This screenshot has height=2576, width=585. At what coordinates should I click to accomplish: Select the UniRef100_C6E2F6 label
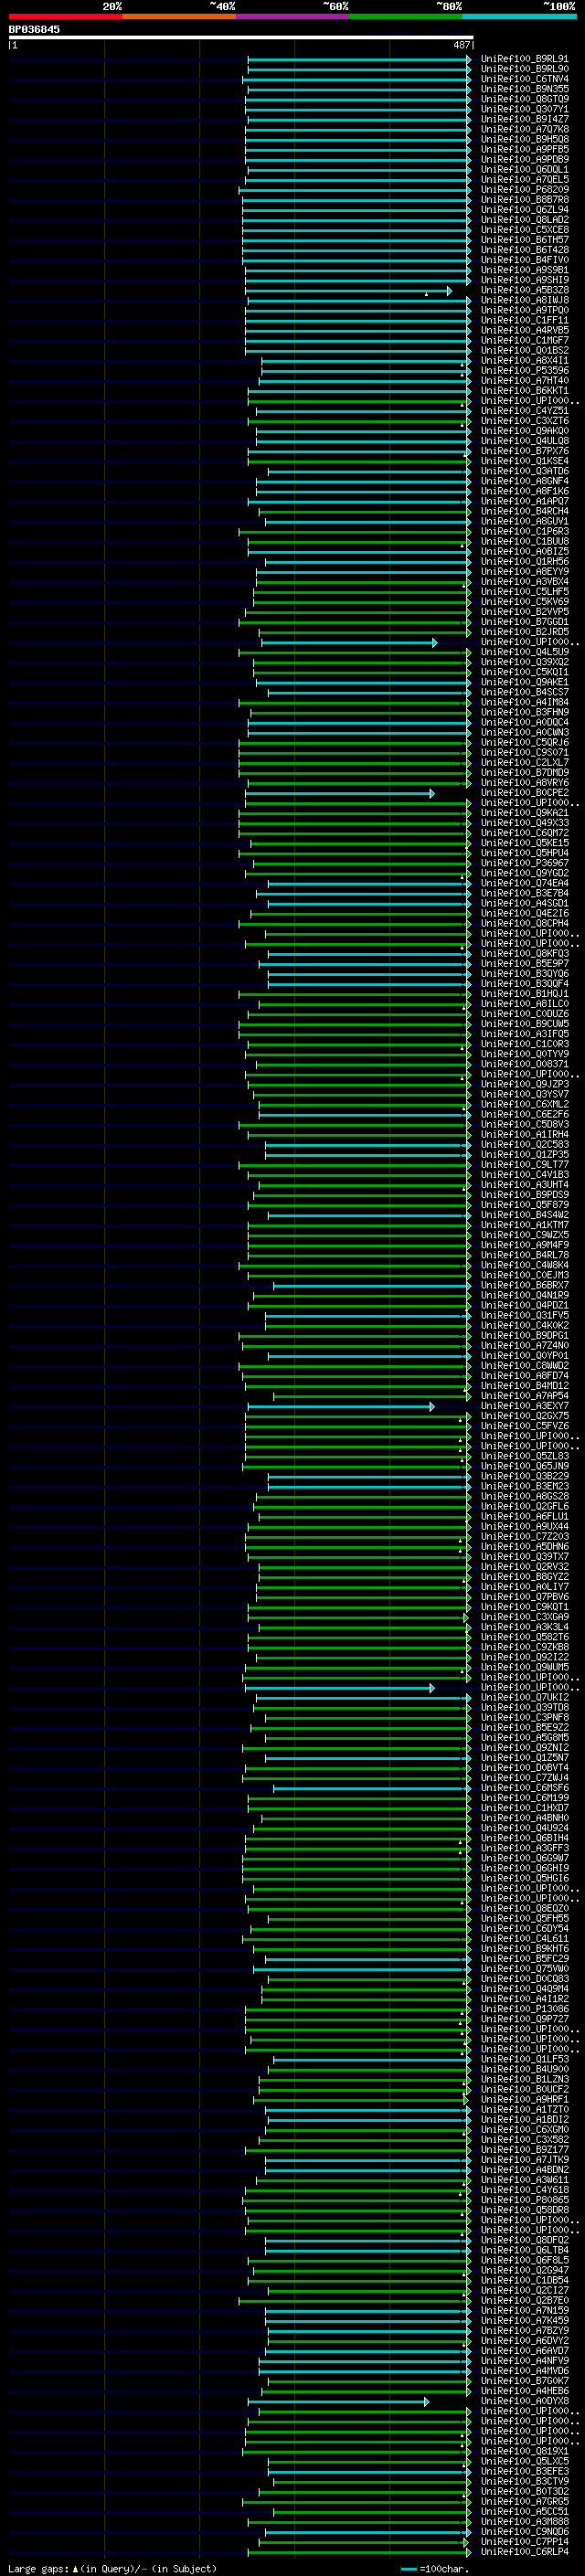pyautogui.click(x=524, y=1114)
